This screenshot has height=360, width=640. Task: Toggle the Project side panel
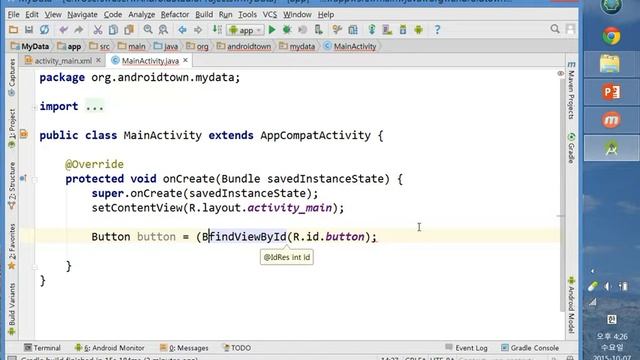[x=12, y=129]
